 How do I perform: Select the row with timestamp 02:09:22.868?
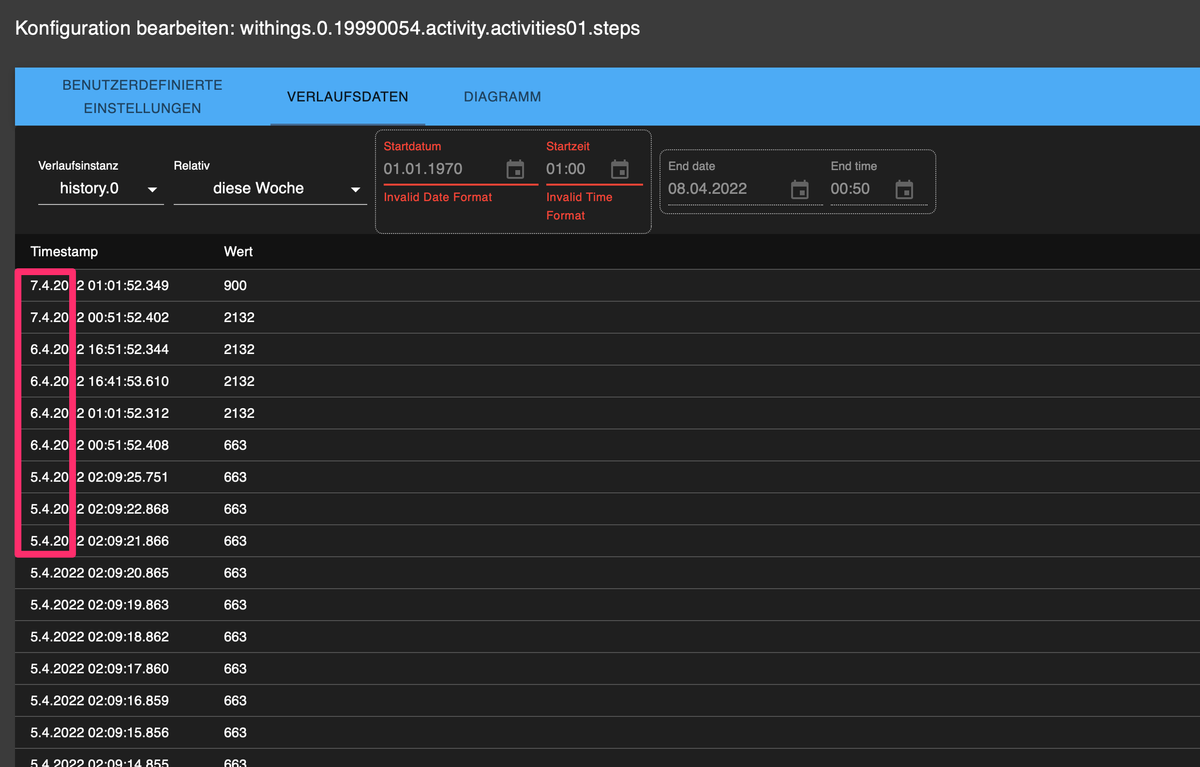pyautogui.click(x=607, y=509)
